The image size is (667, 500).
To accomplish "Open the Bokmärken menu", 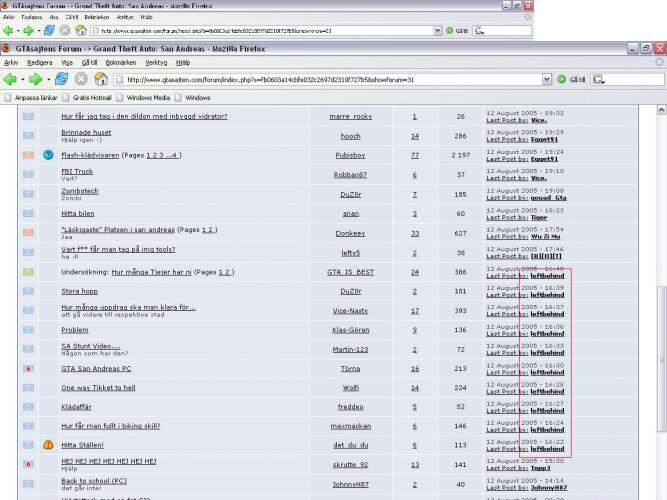I will [121, 62].
